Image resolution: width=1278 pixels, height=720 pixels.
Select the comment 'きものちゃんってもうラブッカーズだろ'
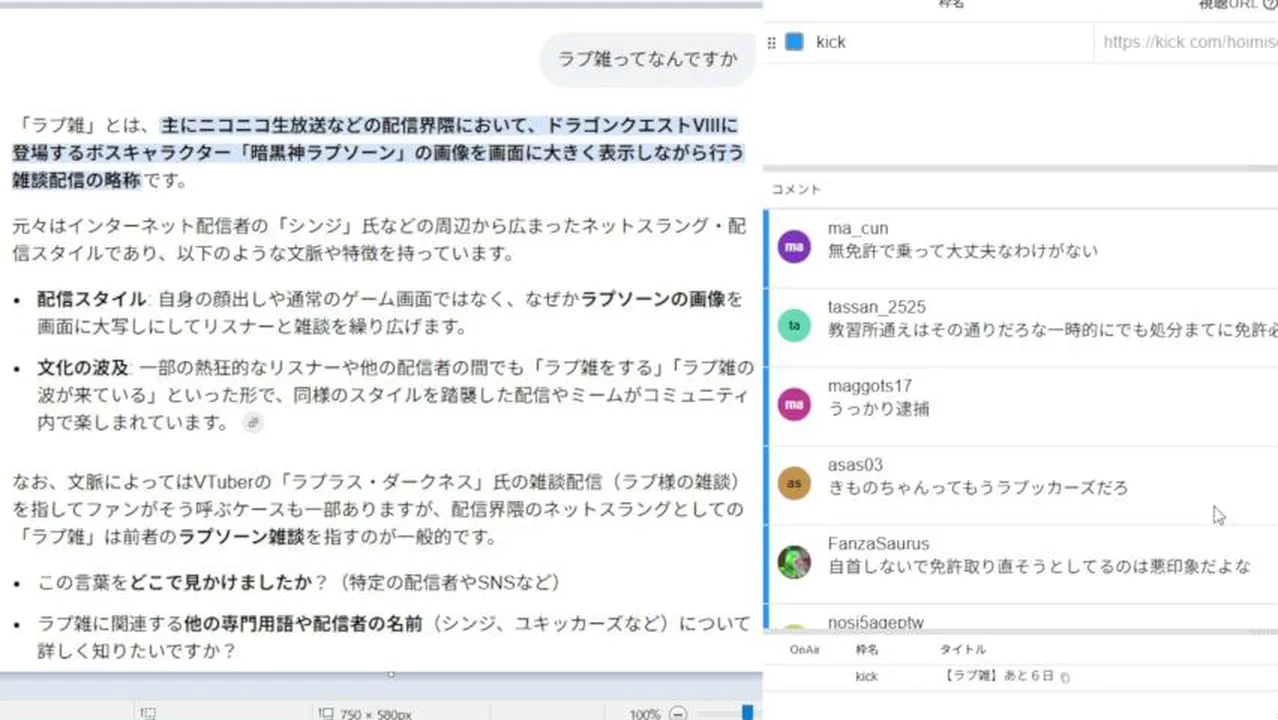click(978, 488)
